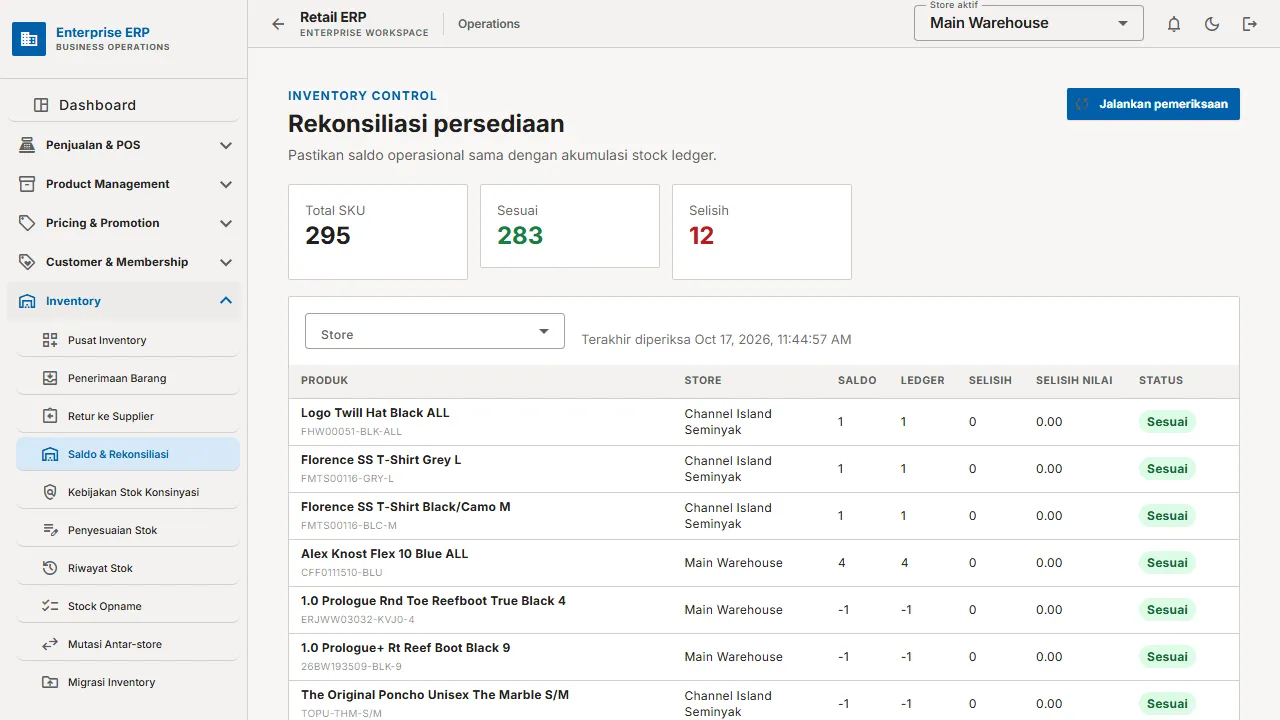Click the back arrow beside Retail ERP
Viewport: 1280px width, 720px height.
pos(278,24)
